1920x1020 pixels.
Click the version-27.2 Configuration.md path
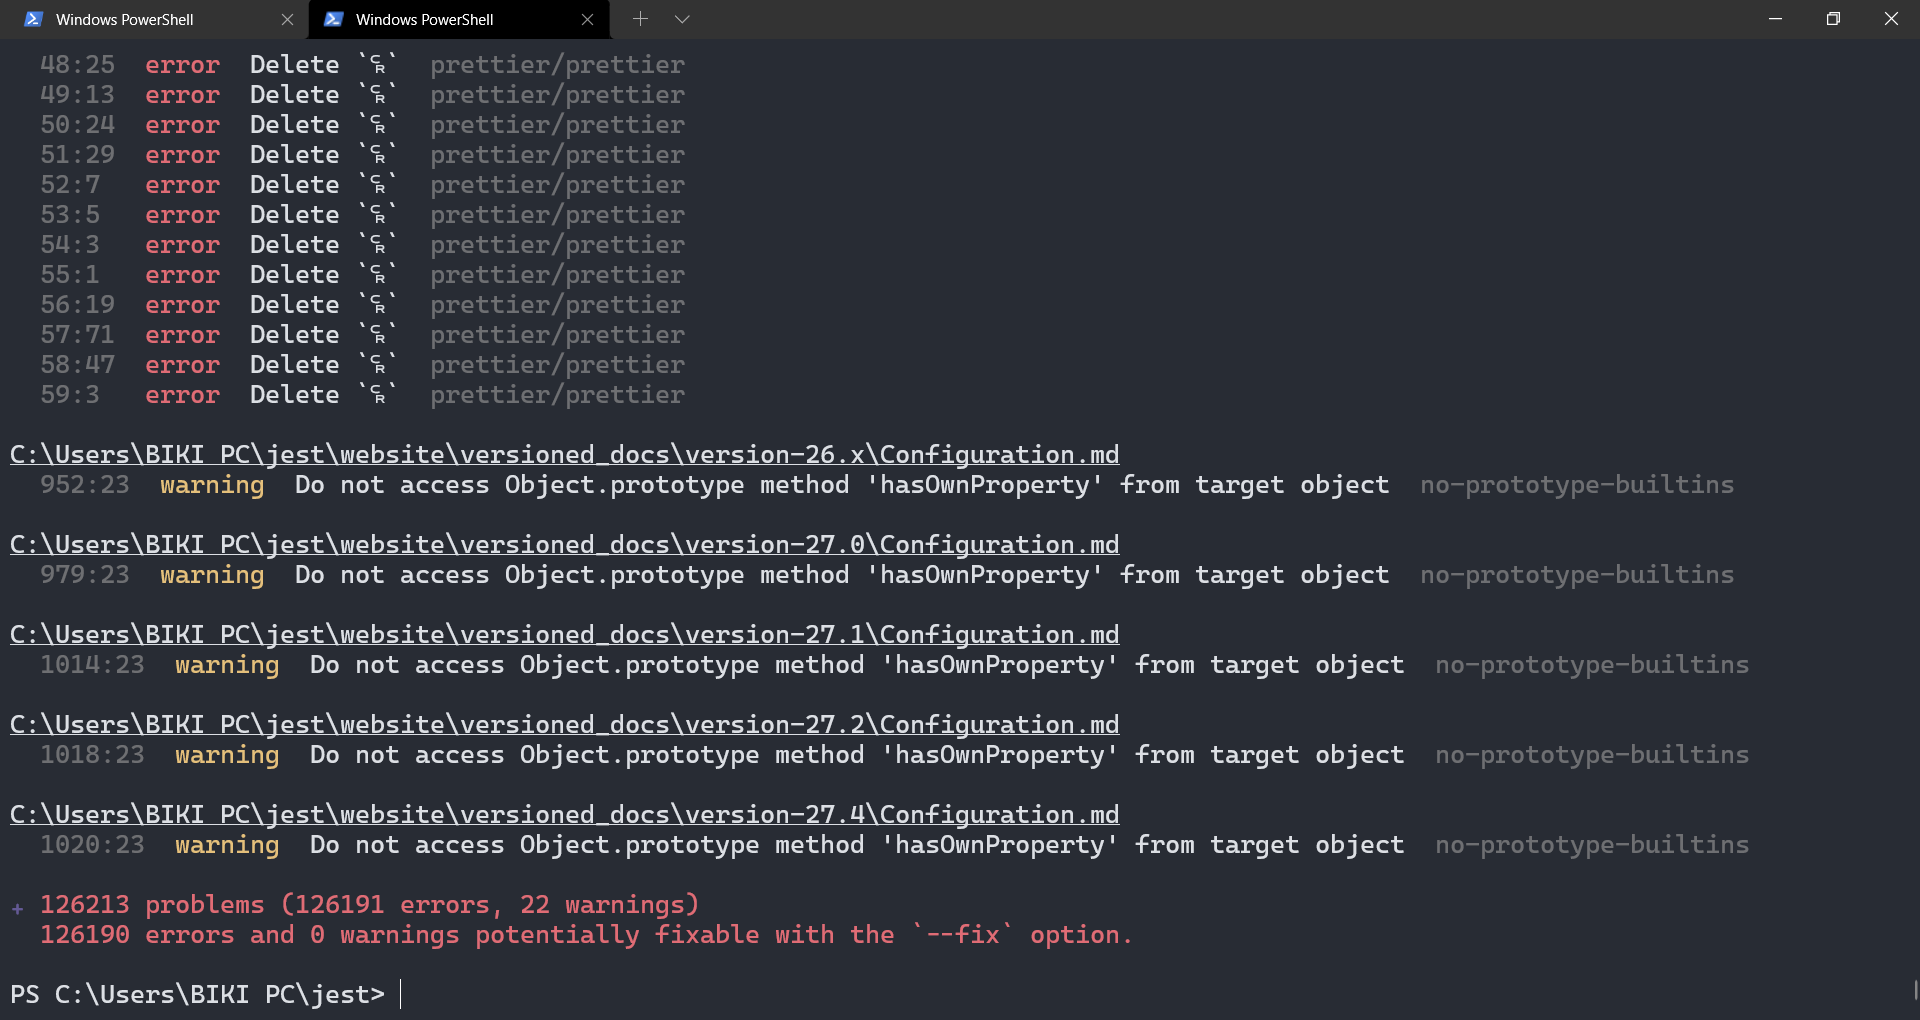564,724
